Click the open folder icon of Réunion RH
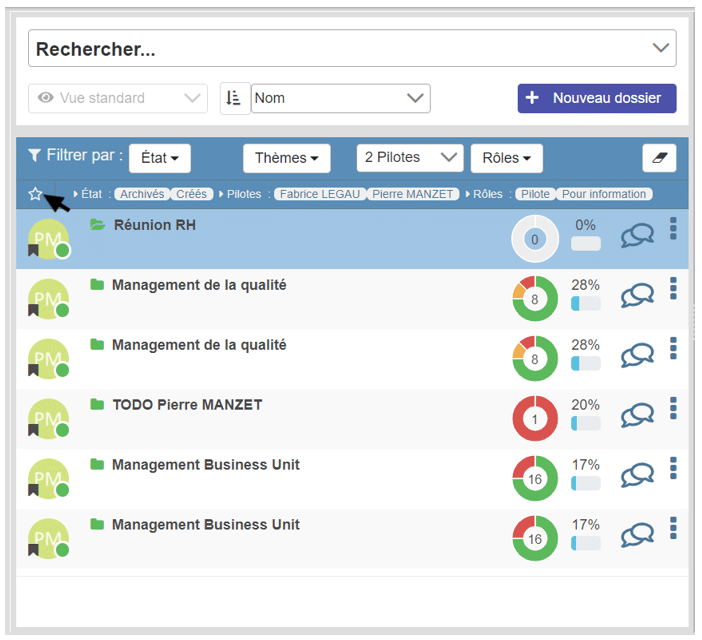The width and height of the screenshot is (702, 640). pos(97,225)
